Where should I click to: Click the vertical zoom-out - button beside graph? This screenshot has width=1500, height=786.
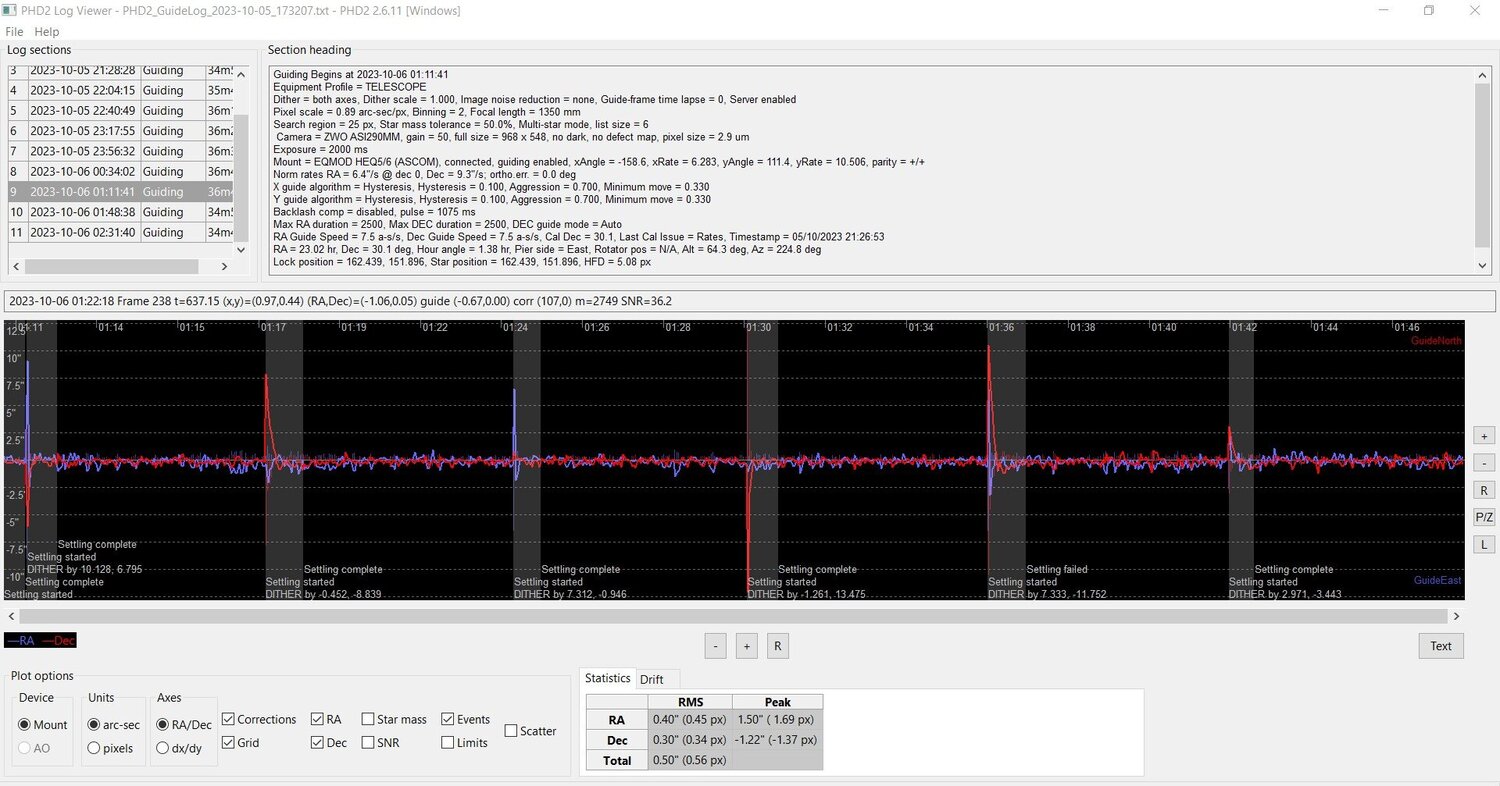1484,463
